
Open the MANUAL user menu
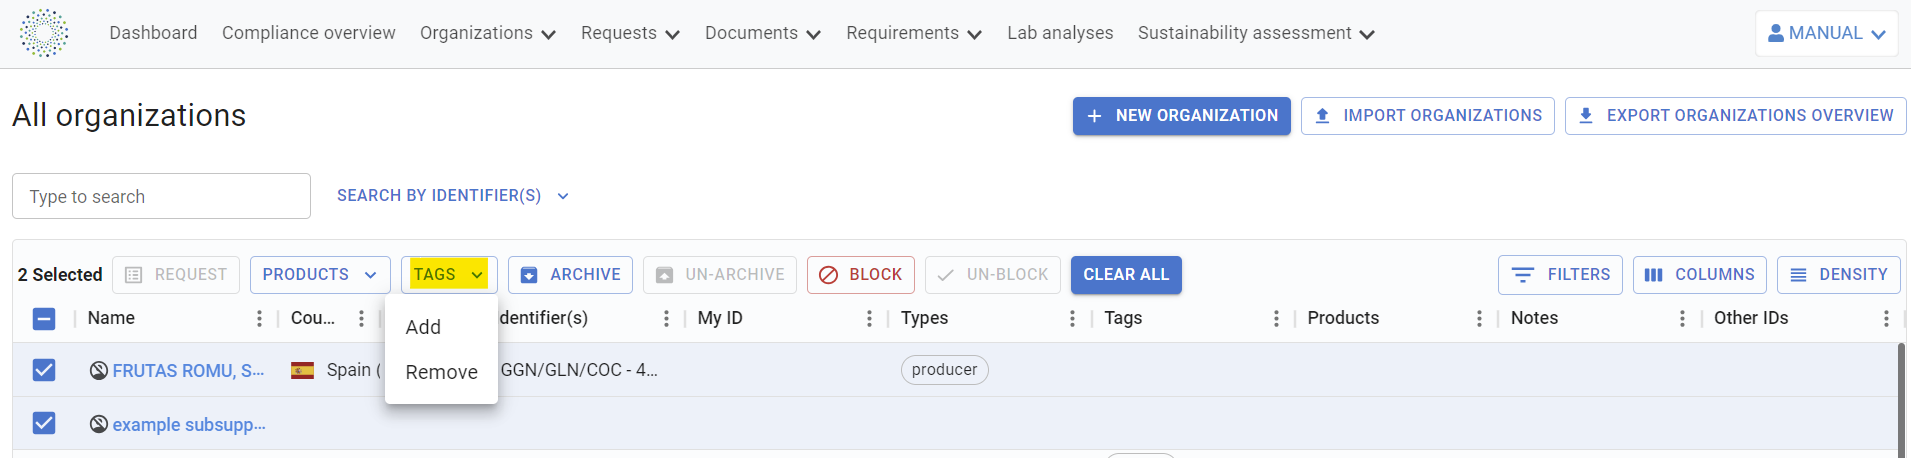pyautogui.click(x=1826, y=33)
